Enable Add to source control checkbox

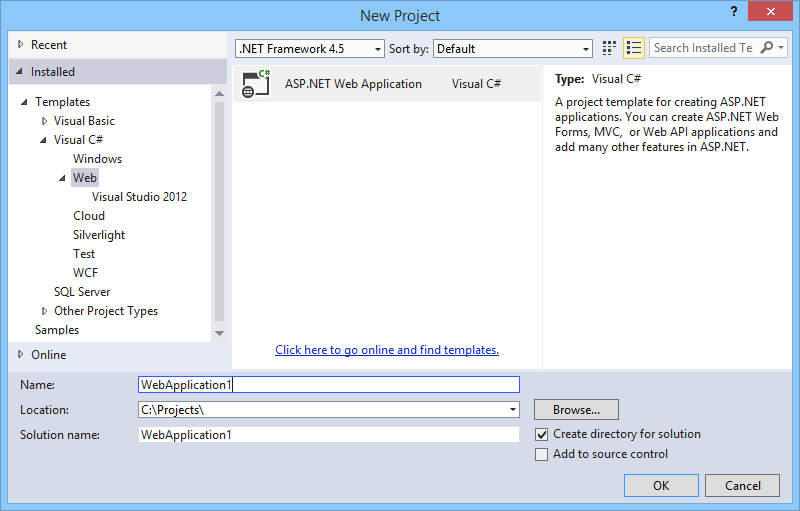pos(541,454)
